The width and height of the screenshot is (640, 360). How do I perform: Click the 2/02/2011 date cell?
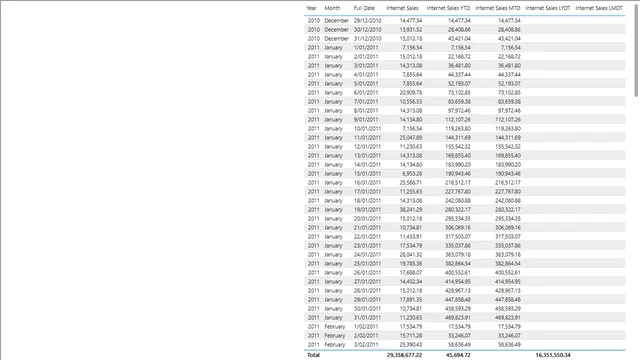click(x=366, y=336)
